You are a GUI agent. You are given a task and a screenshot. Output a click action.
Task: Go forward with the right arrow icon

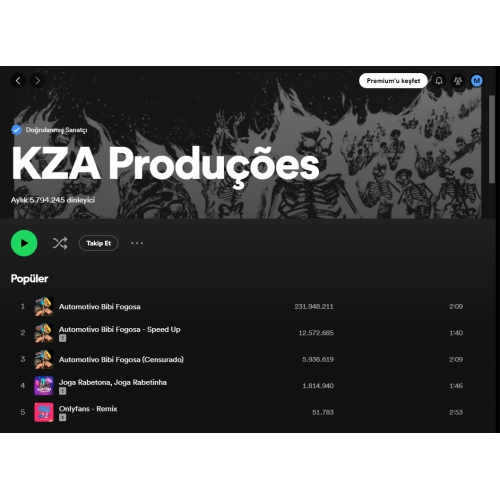[37, 81]
